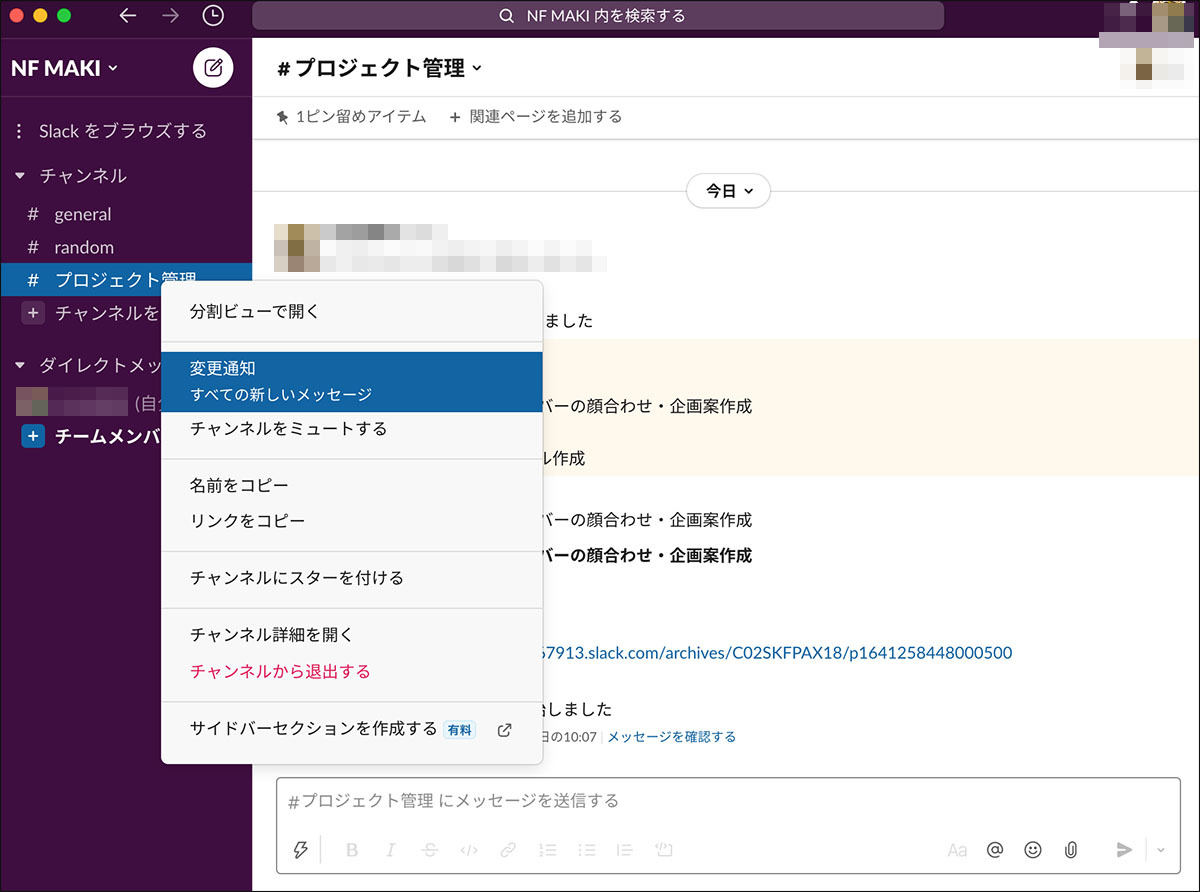Open the emoji picker icon

[1033, 850]
